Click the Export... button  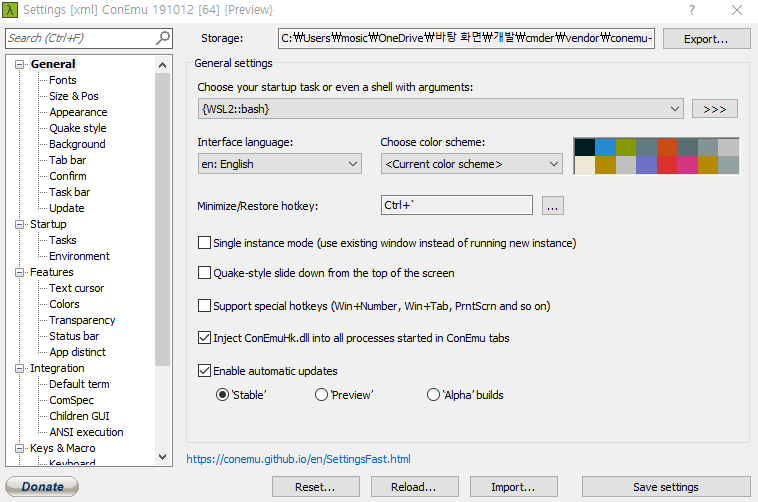706,39
